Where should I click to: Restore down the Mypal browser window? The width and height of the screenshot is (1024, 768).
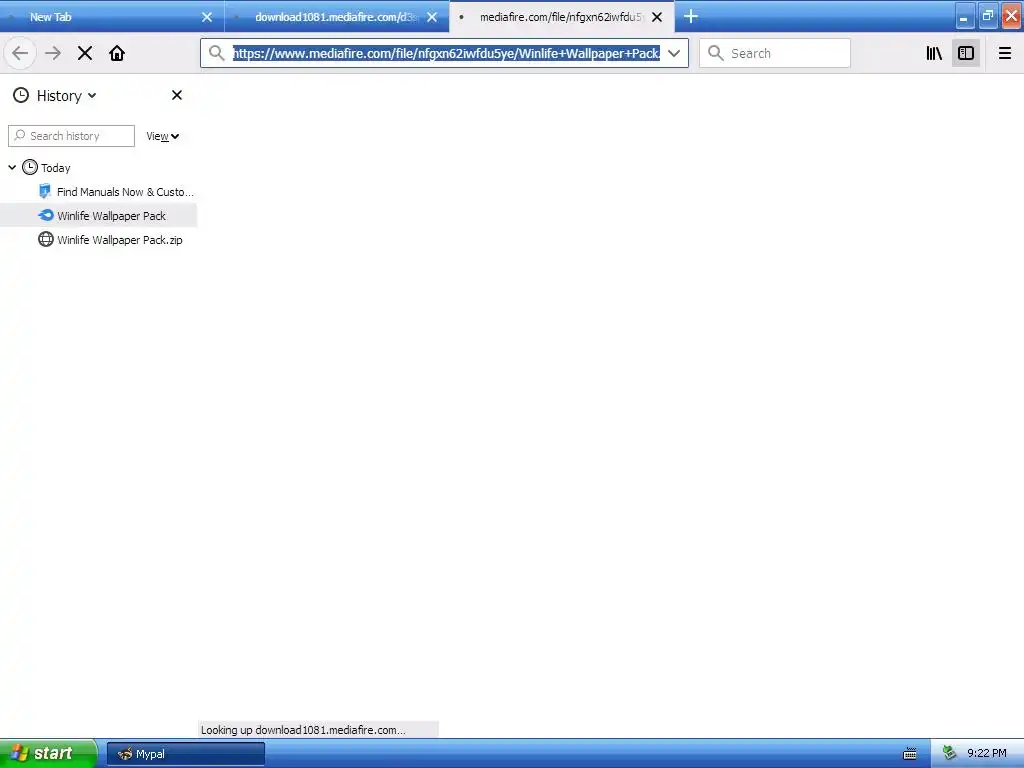[x=988, y=16]
